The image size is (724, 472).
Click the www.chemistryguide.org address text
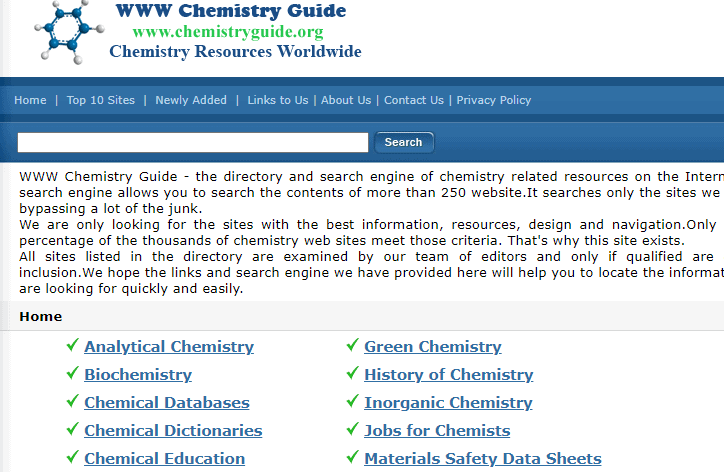[x=228, y=32]
